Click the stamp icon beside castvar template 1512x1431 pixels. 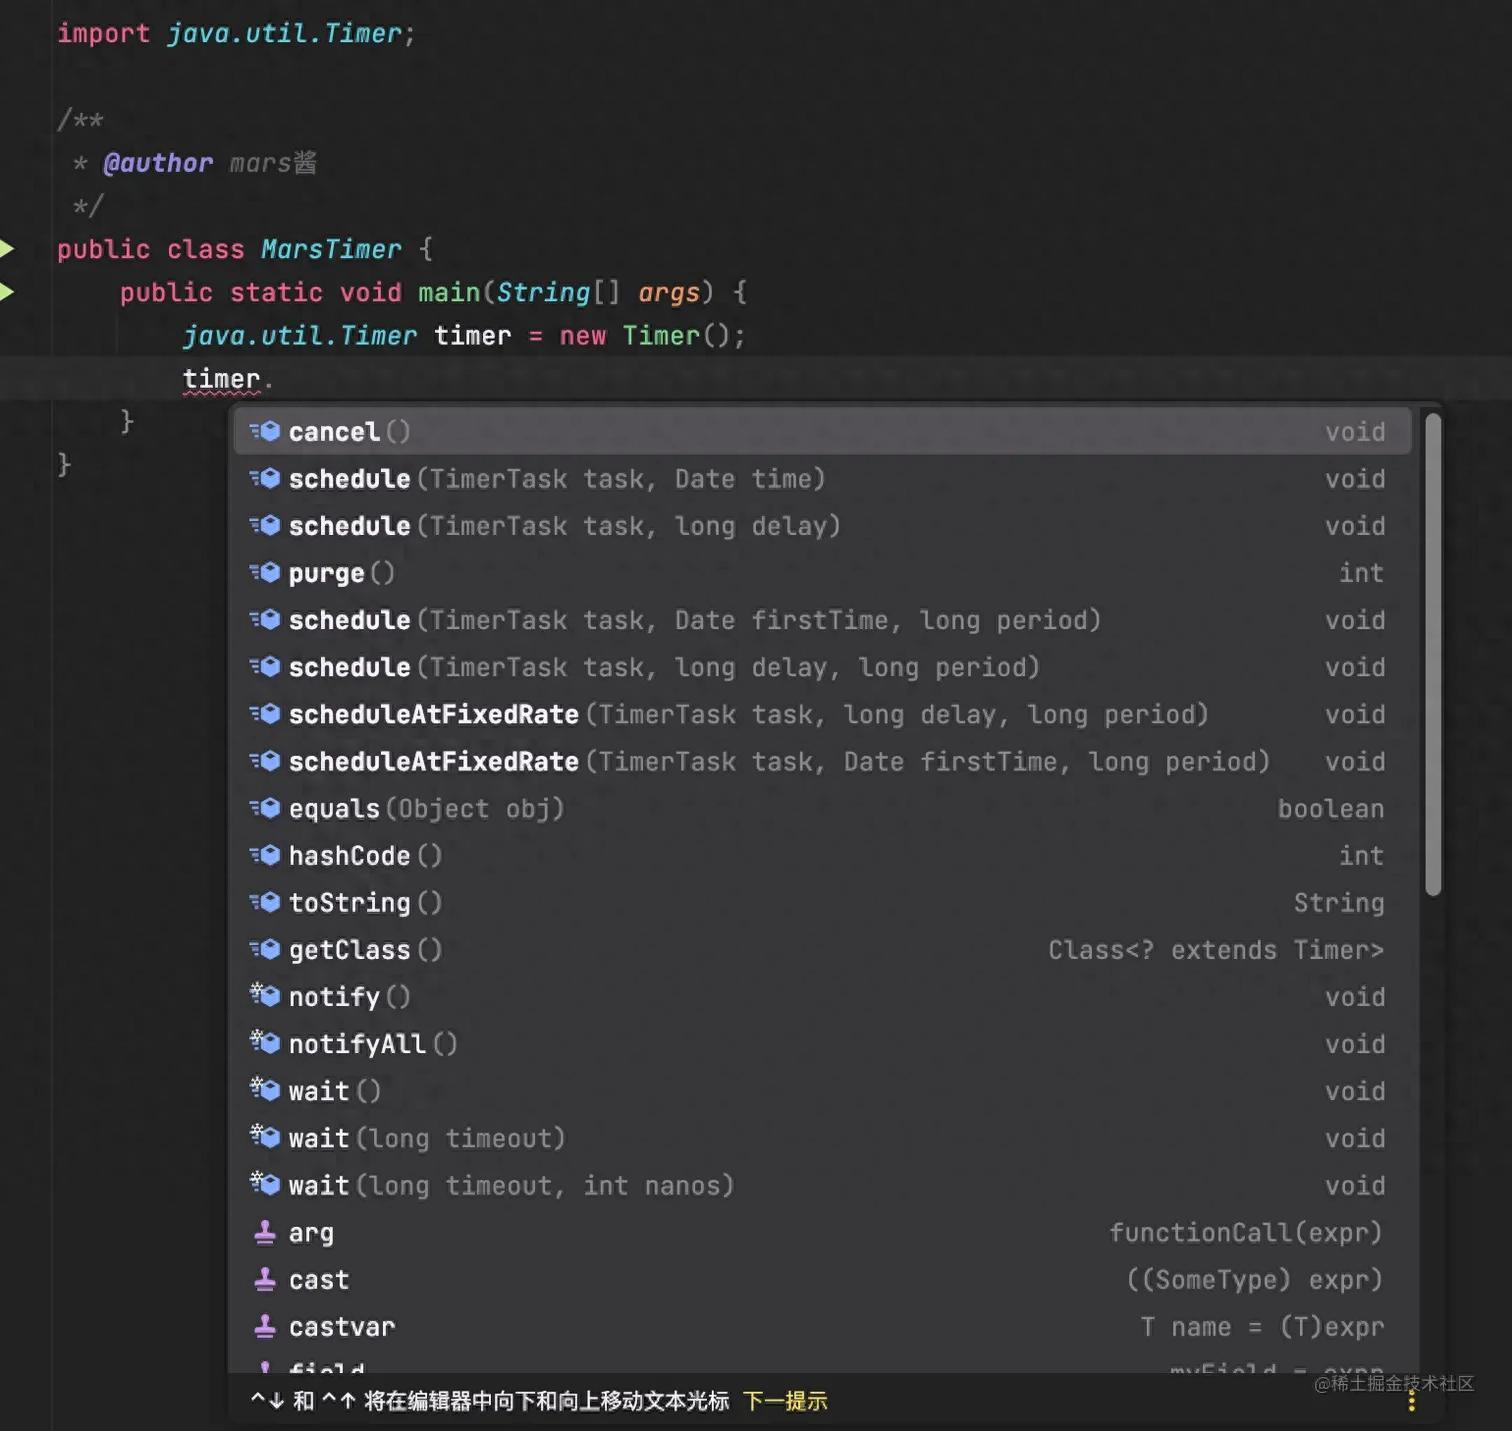click(x=264, y=1326)
